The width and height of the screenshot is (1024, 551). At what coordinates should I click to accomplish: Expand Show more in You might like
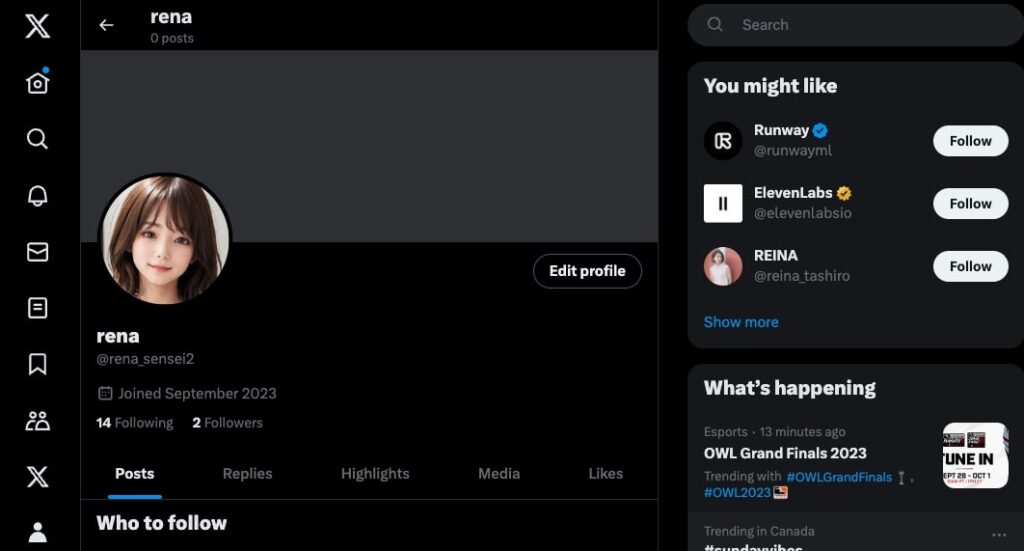(741, 322)
